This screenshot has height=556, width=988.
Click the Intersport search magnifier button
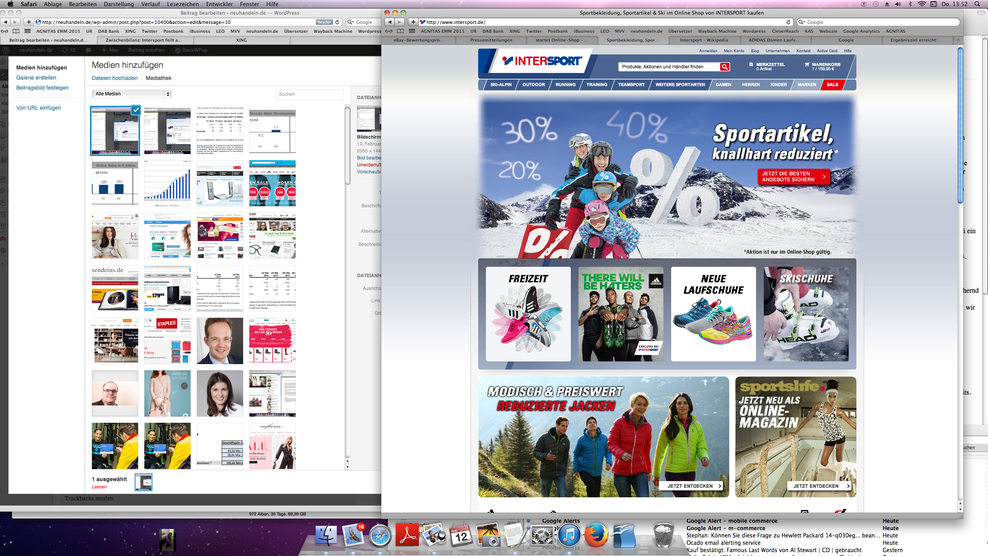tap(725, 67)
